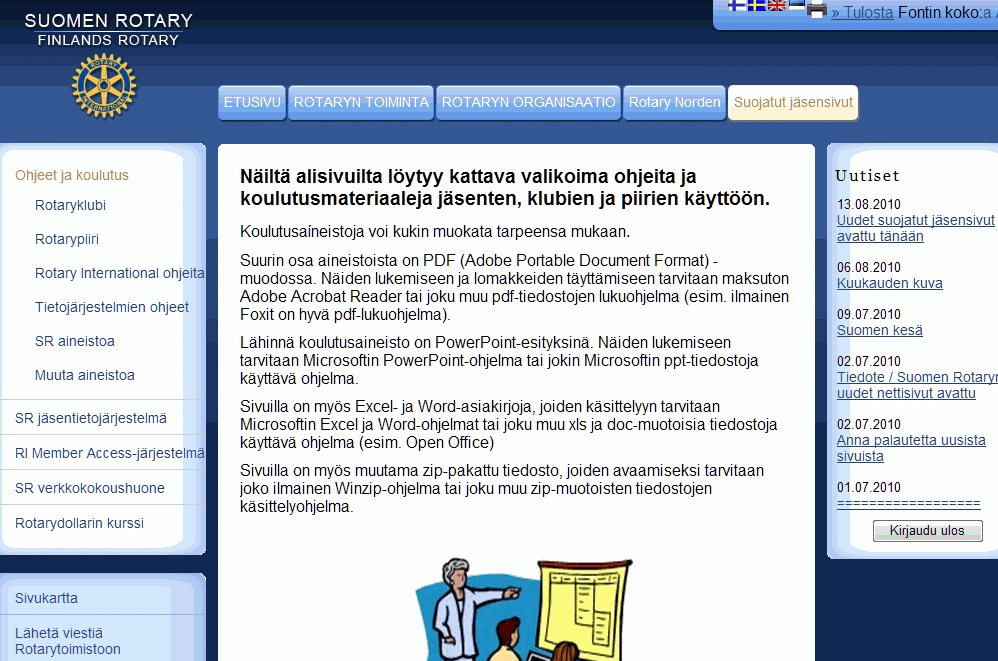998x661 pixels.
Task: Open the Rotarypiiri sidebar item
Action: point(67,239)
